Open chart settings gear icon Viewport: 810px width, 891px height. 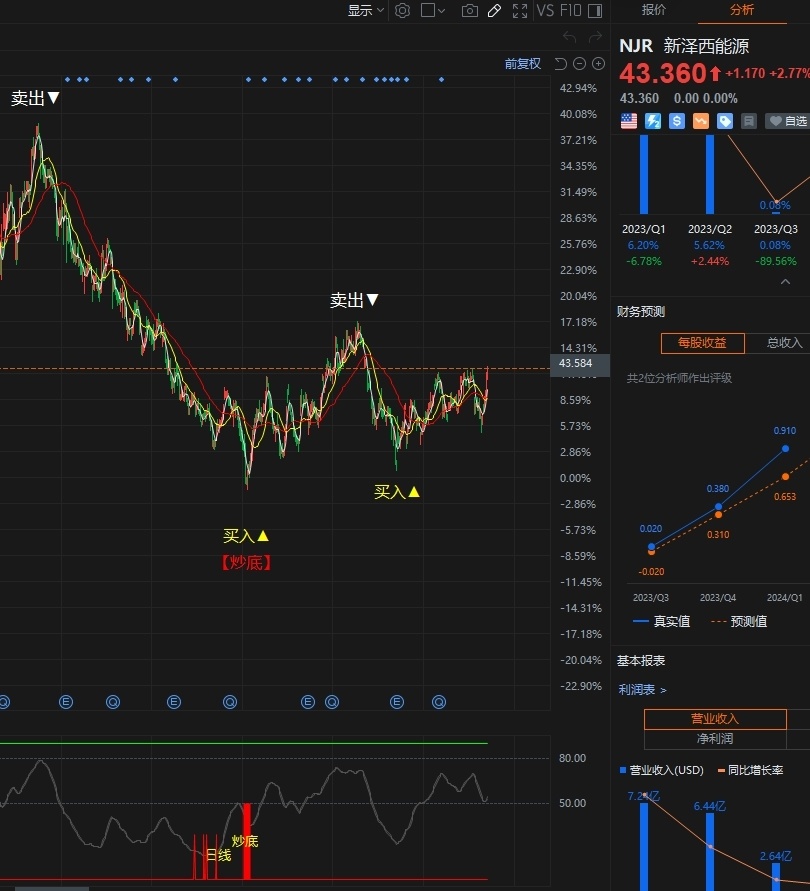(402, 10)
